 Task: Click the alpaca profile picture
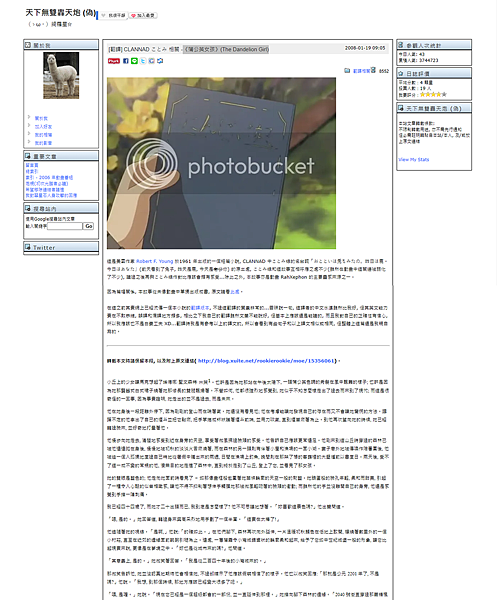61,75
